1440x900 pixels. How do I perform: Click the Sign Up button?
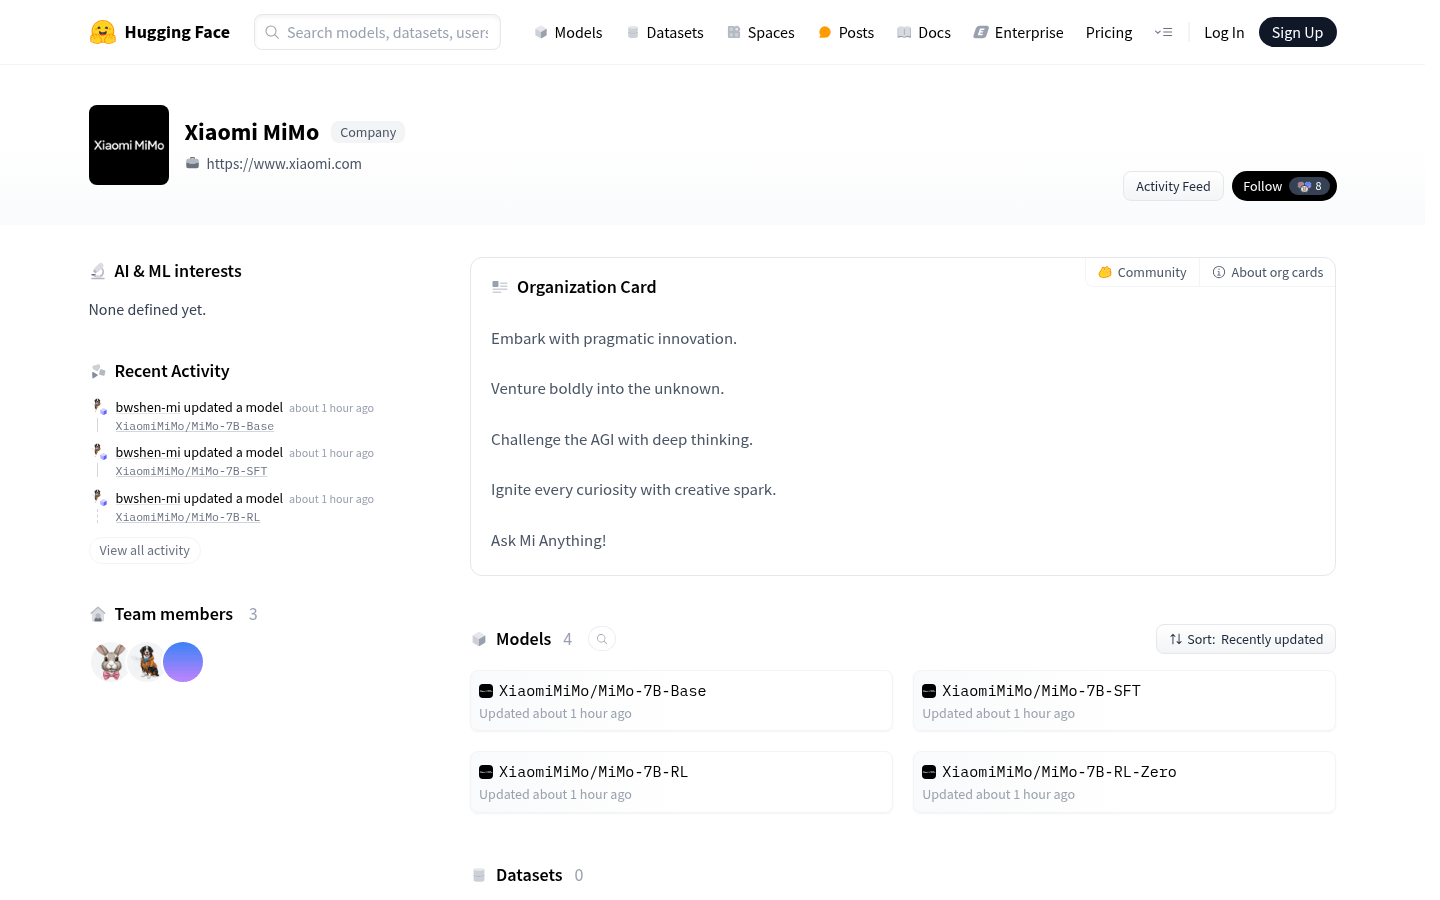click(x=1297, y=32)
